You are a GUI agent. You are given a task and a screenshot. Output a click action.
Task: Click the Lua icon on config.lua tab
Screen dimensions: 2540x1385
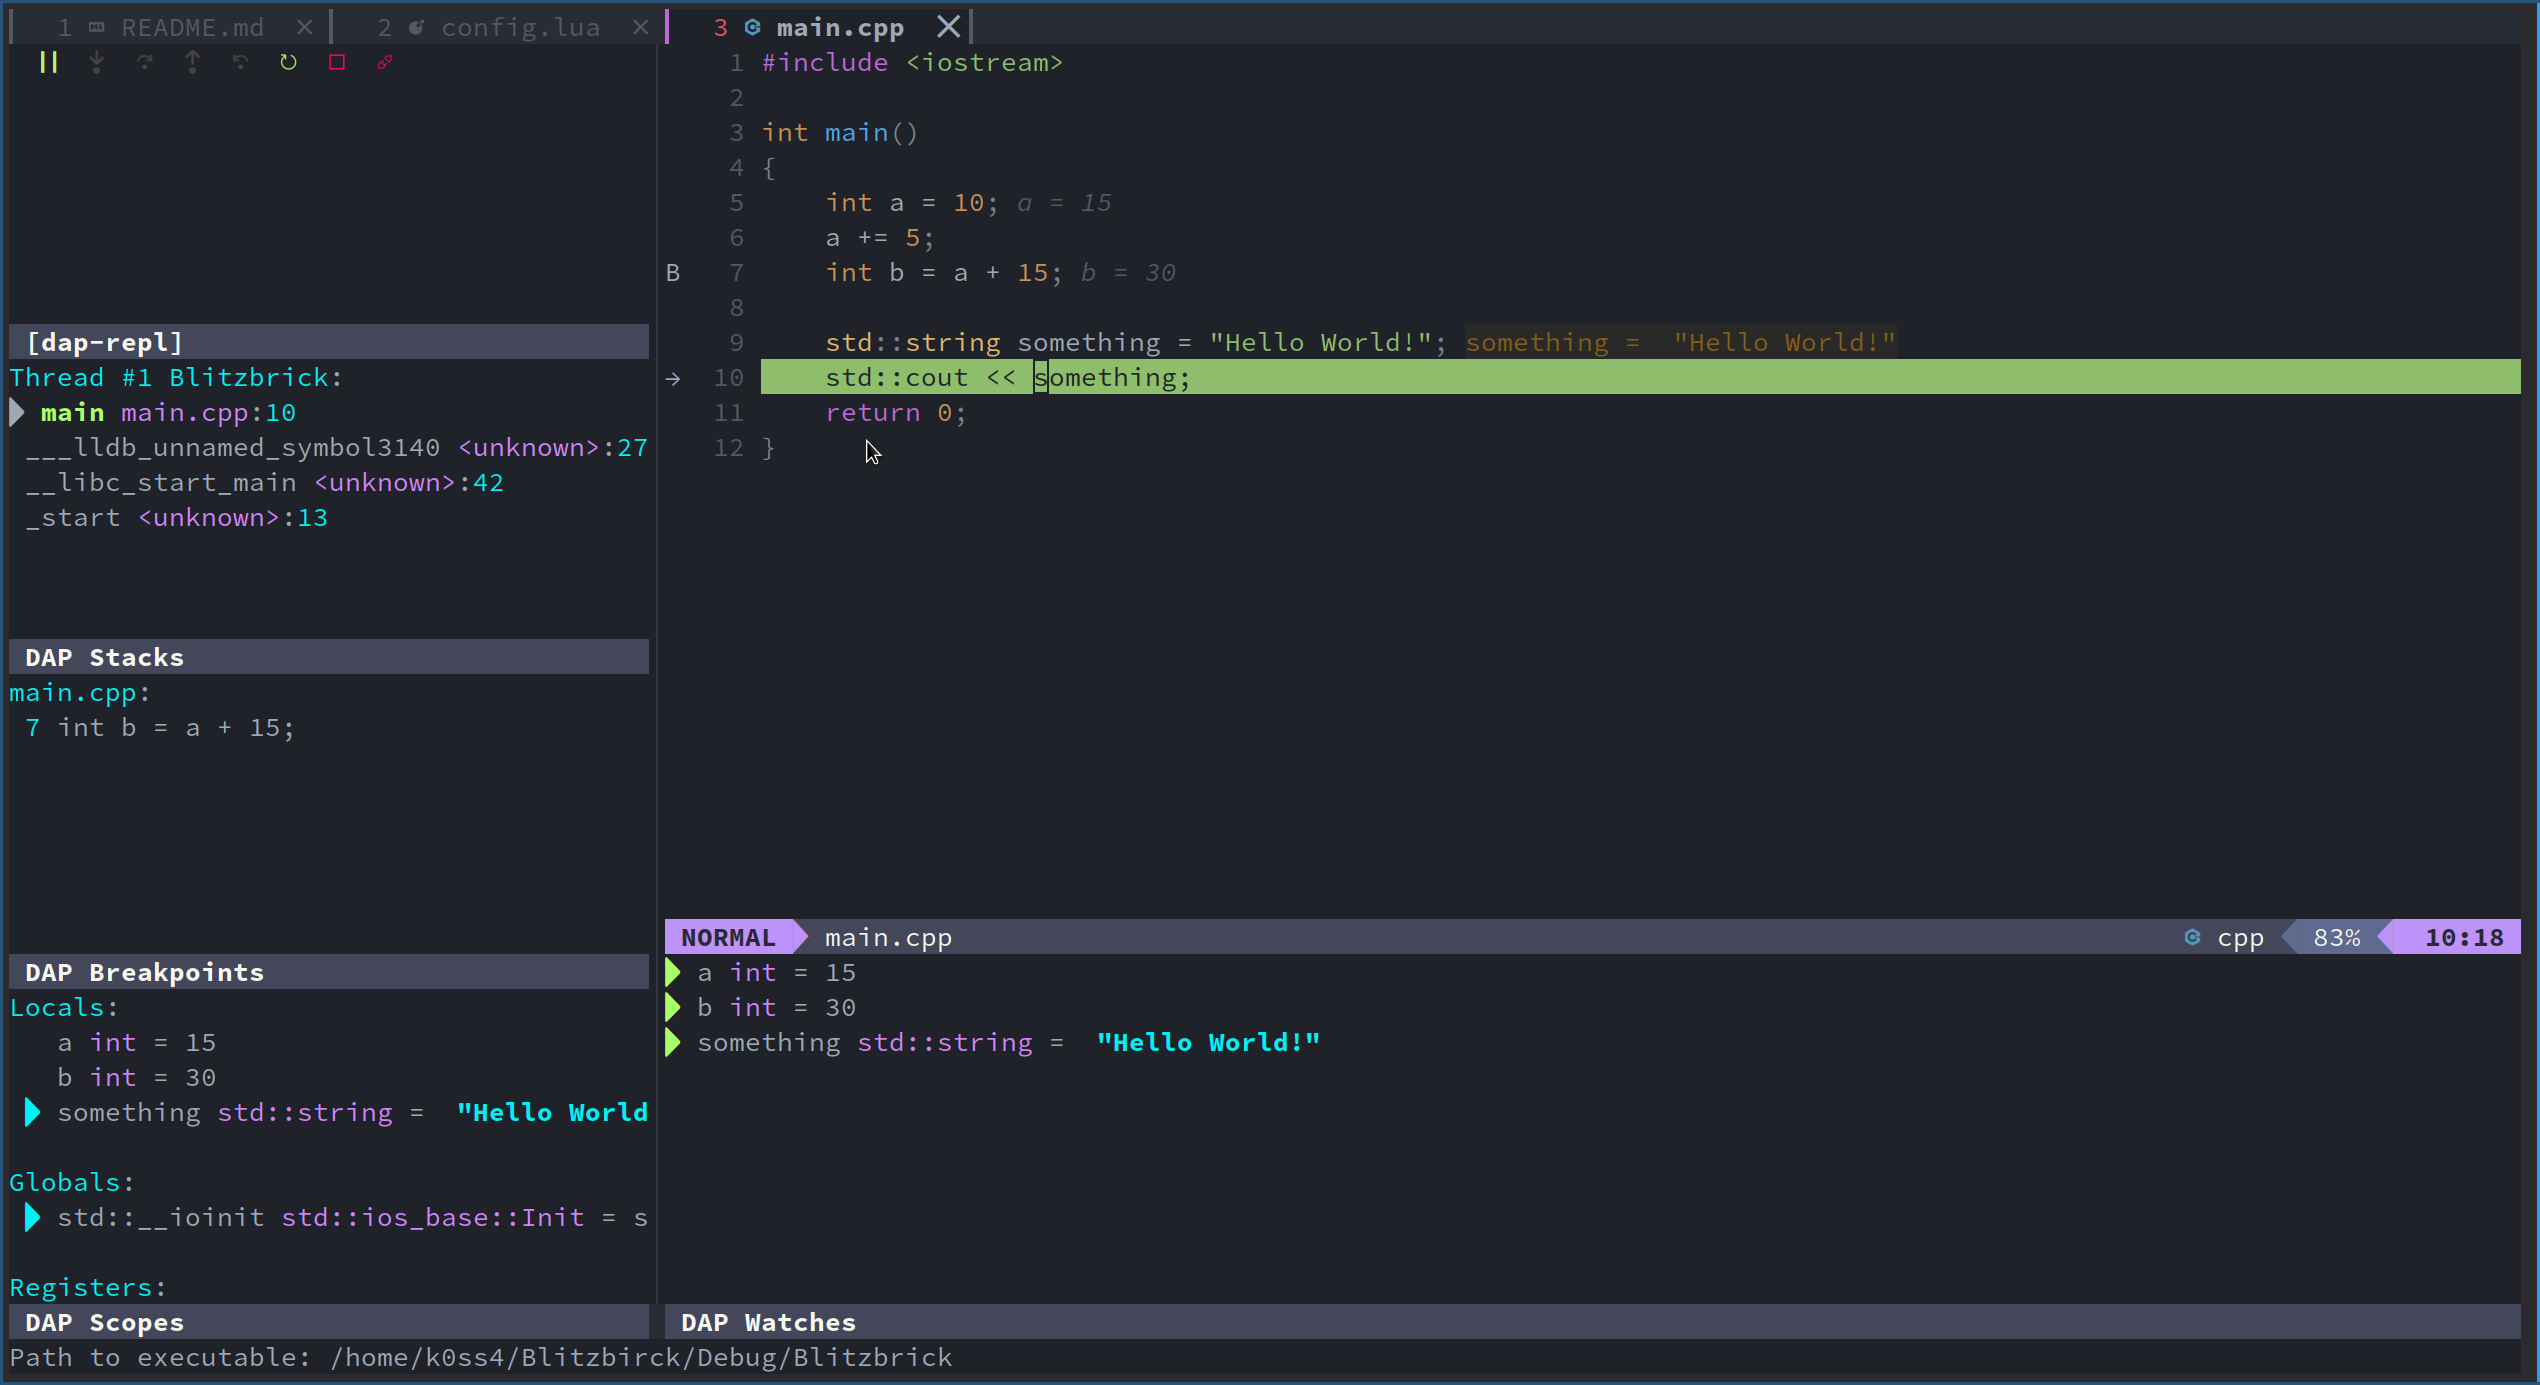pos(417,27)
